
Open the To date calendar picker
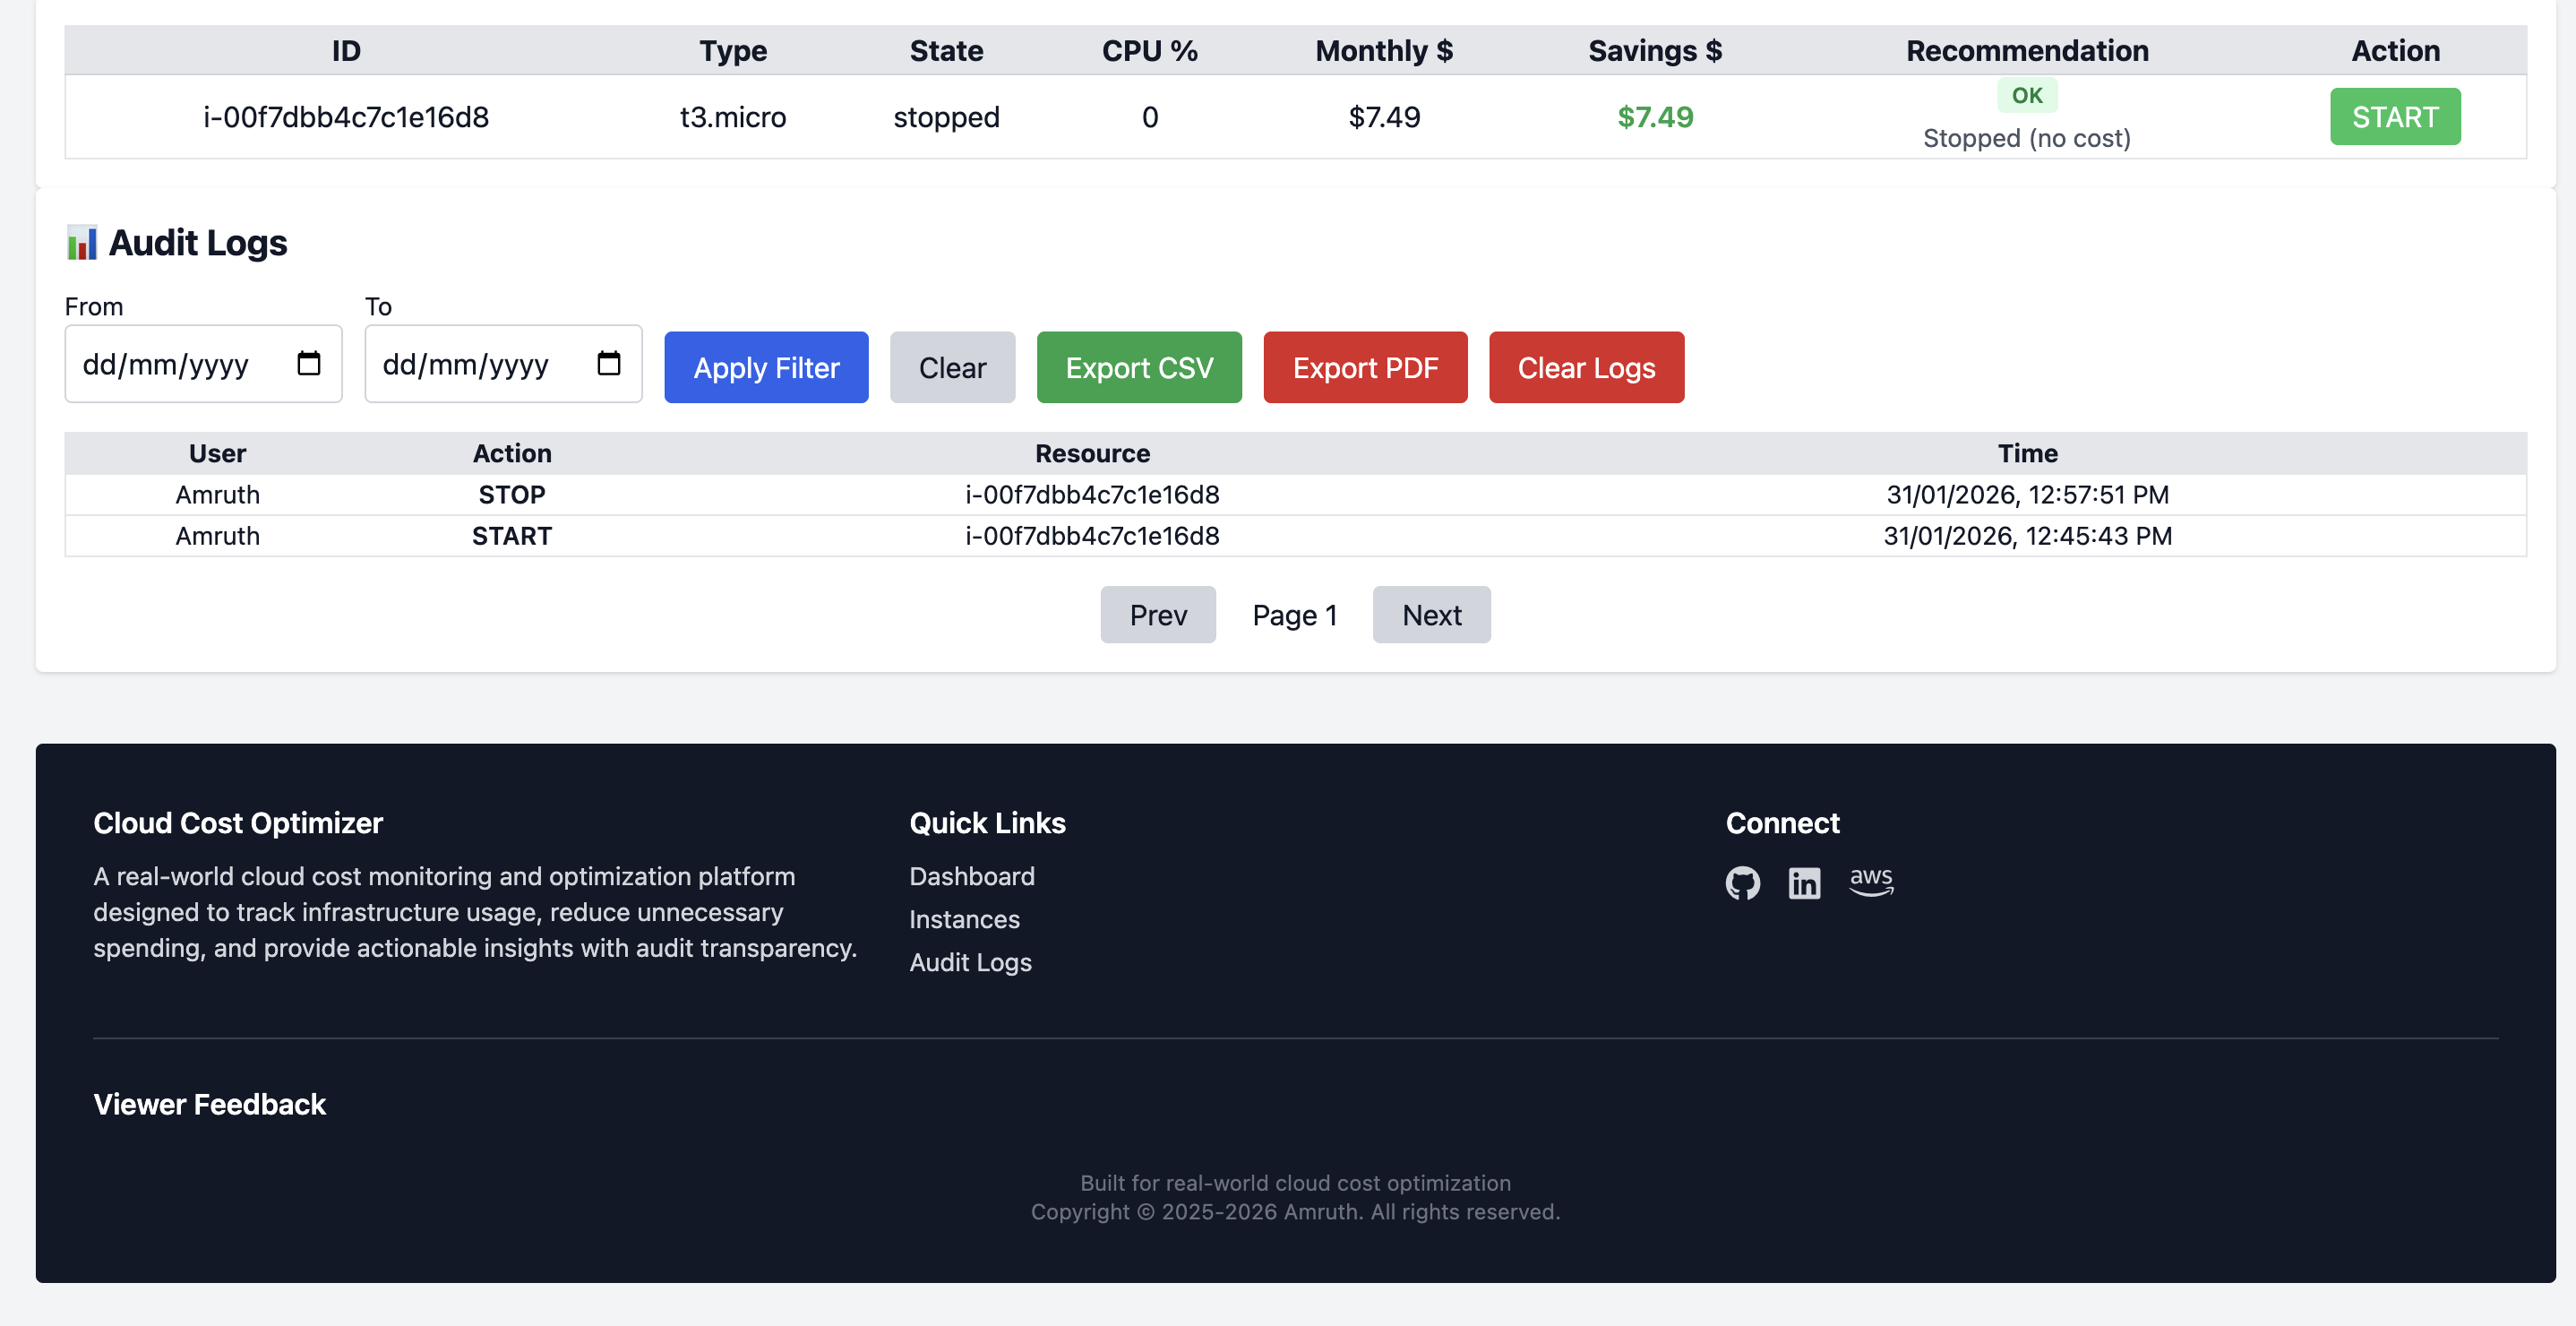(608, 364)
